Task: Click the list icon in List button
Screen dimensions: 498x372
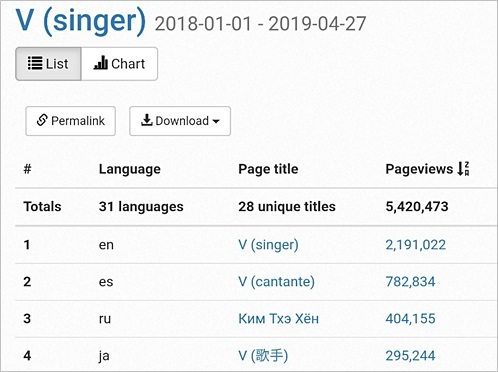Action: (x=35, y=63)
